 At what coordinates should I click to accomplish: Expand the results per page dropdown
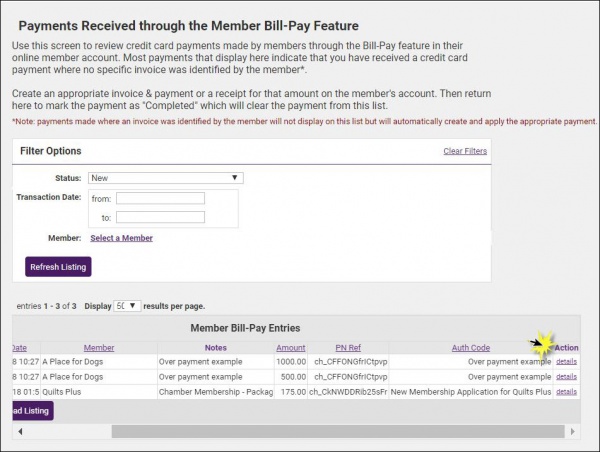(127, 306)
